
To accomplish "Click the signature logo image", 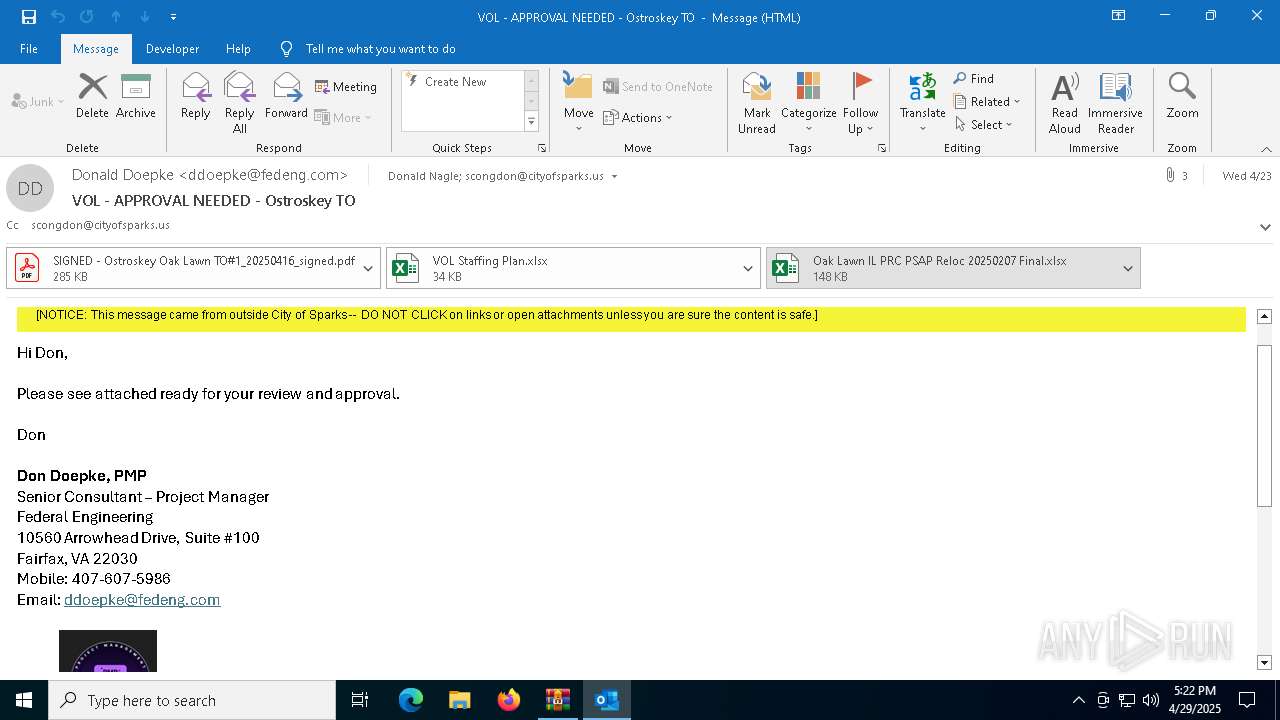I will (108, 651).
